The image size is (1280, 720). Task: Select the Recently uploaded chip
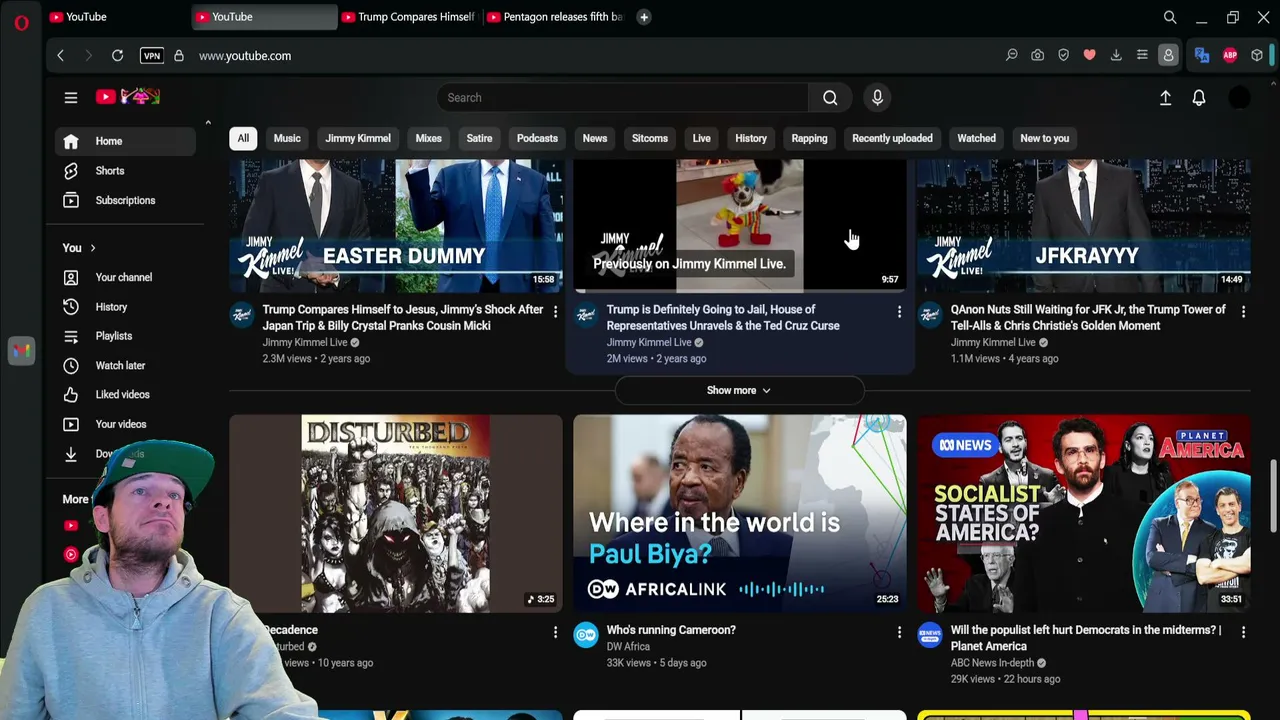point(892,138)
